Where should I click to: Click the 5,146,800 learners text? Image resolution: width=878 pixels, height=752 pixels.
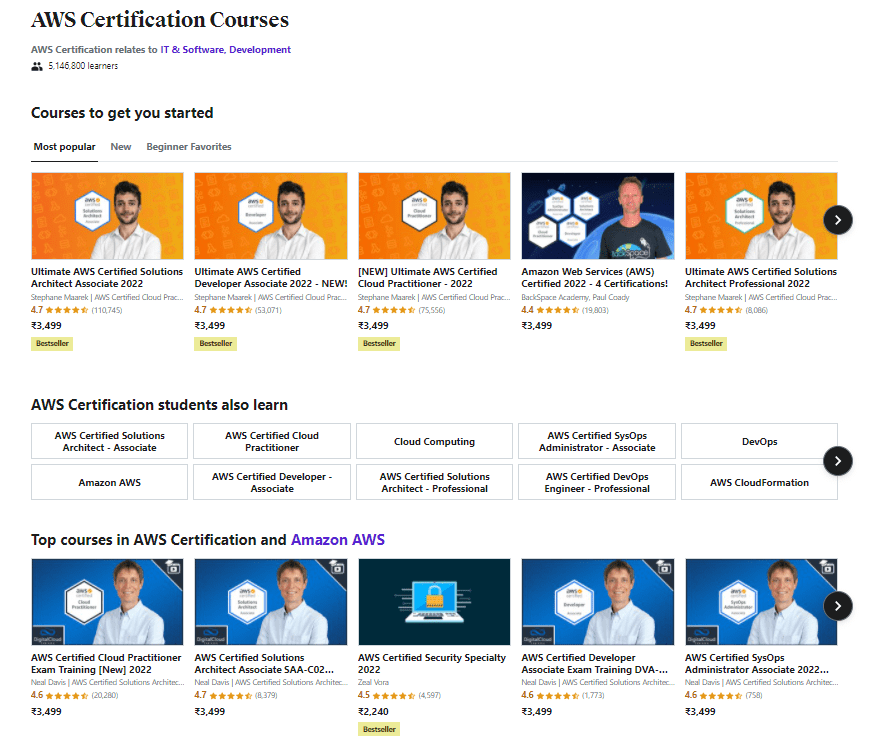83,66
